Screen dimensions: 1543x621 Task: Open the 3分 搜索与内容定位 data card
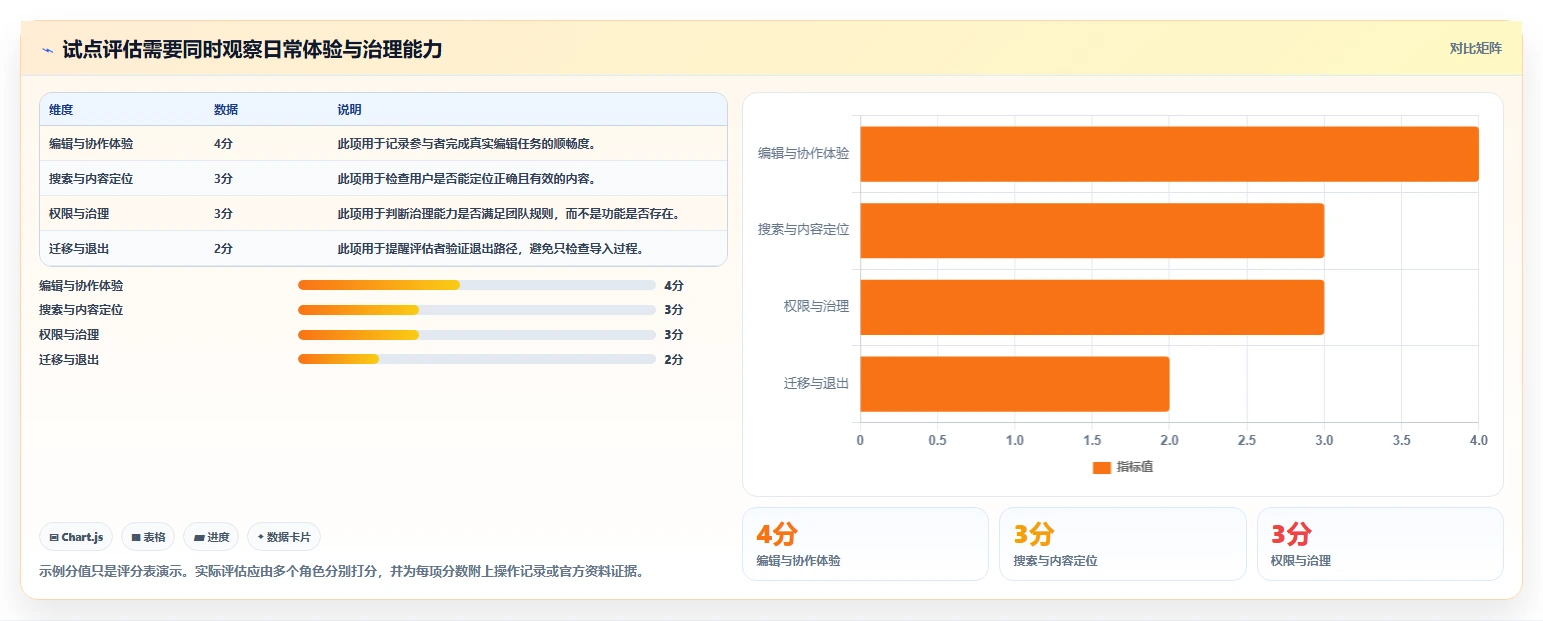(1123, 544)
